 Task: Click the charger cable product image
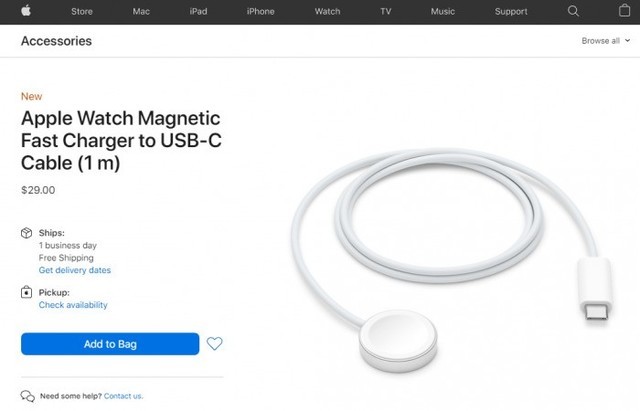[453, 260]
